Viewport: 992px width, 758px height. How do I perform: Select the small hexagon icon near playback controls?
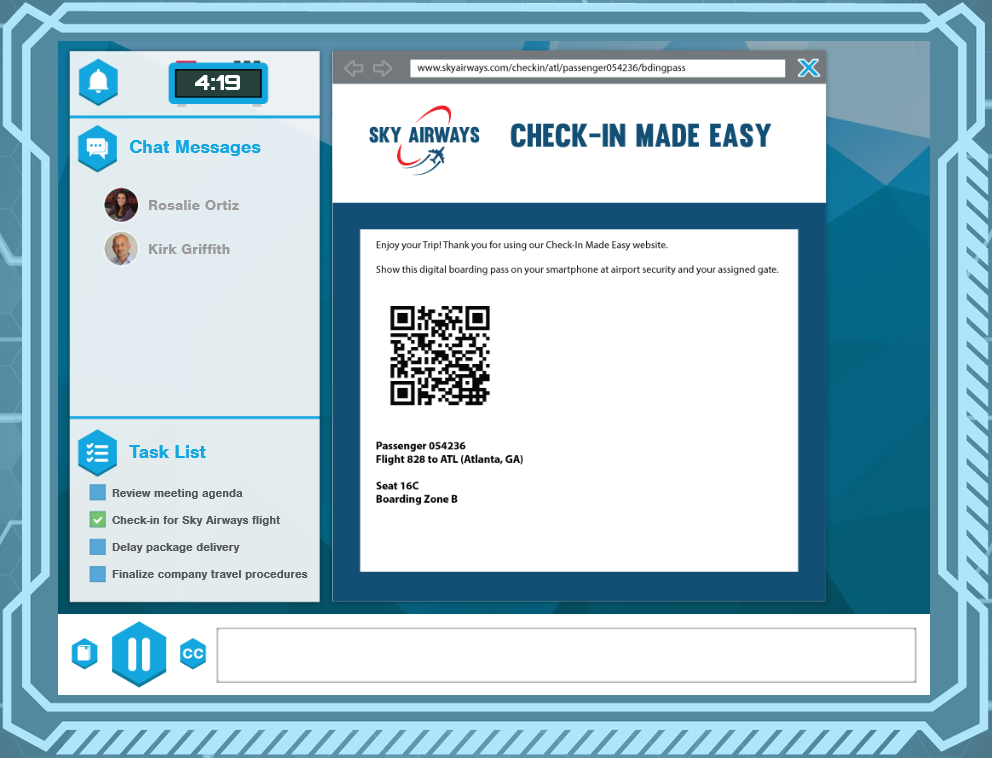coord(84,654)
